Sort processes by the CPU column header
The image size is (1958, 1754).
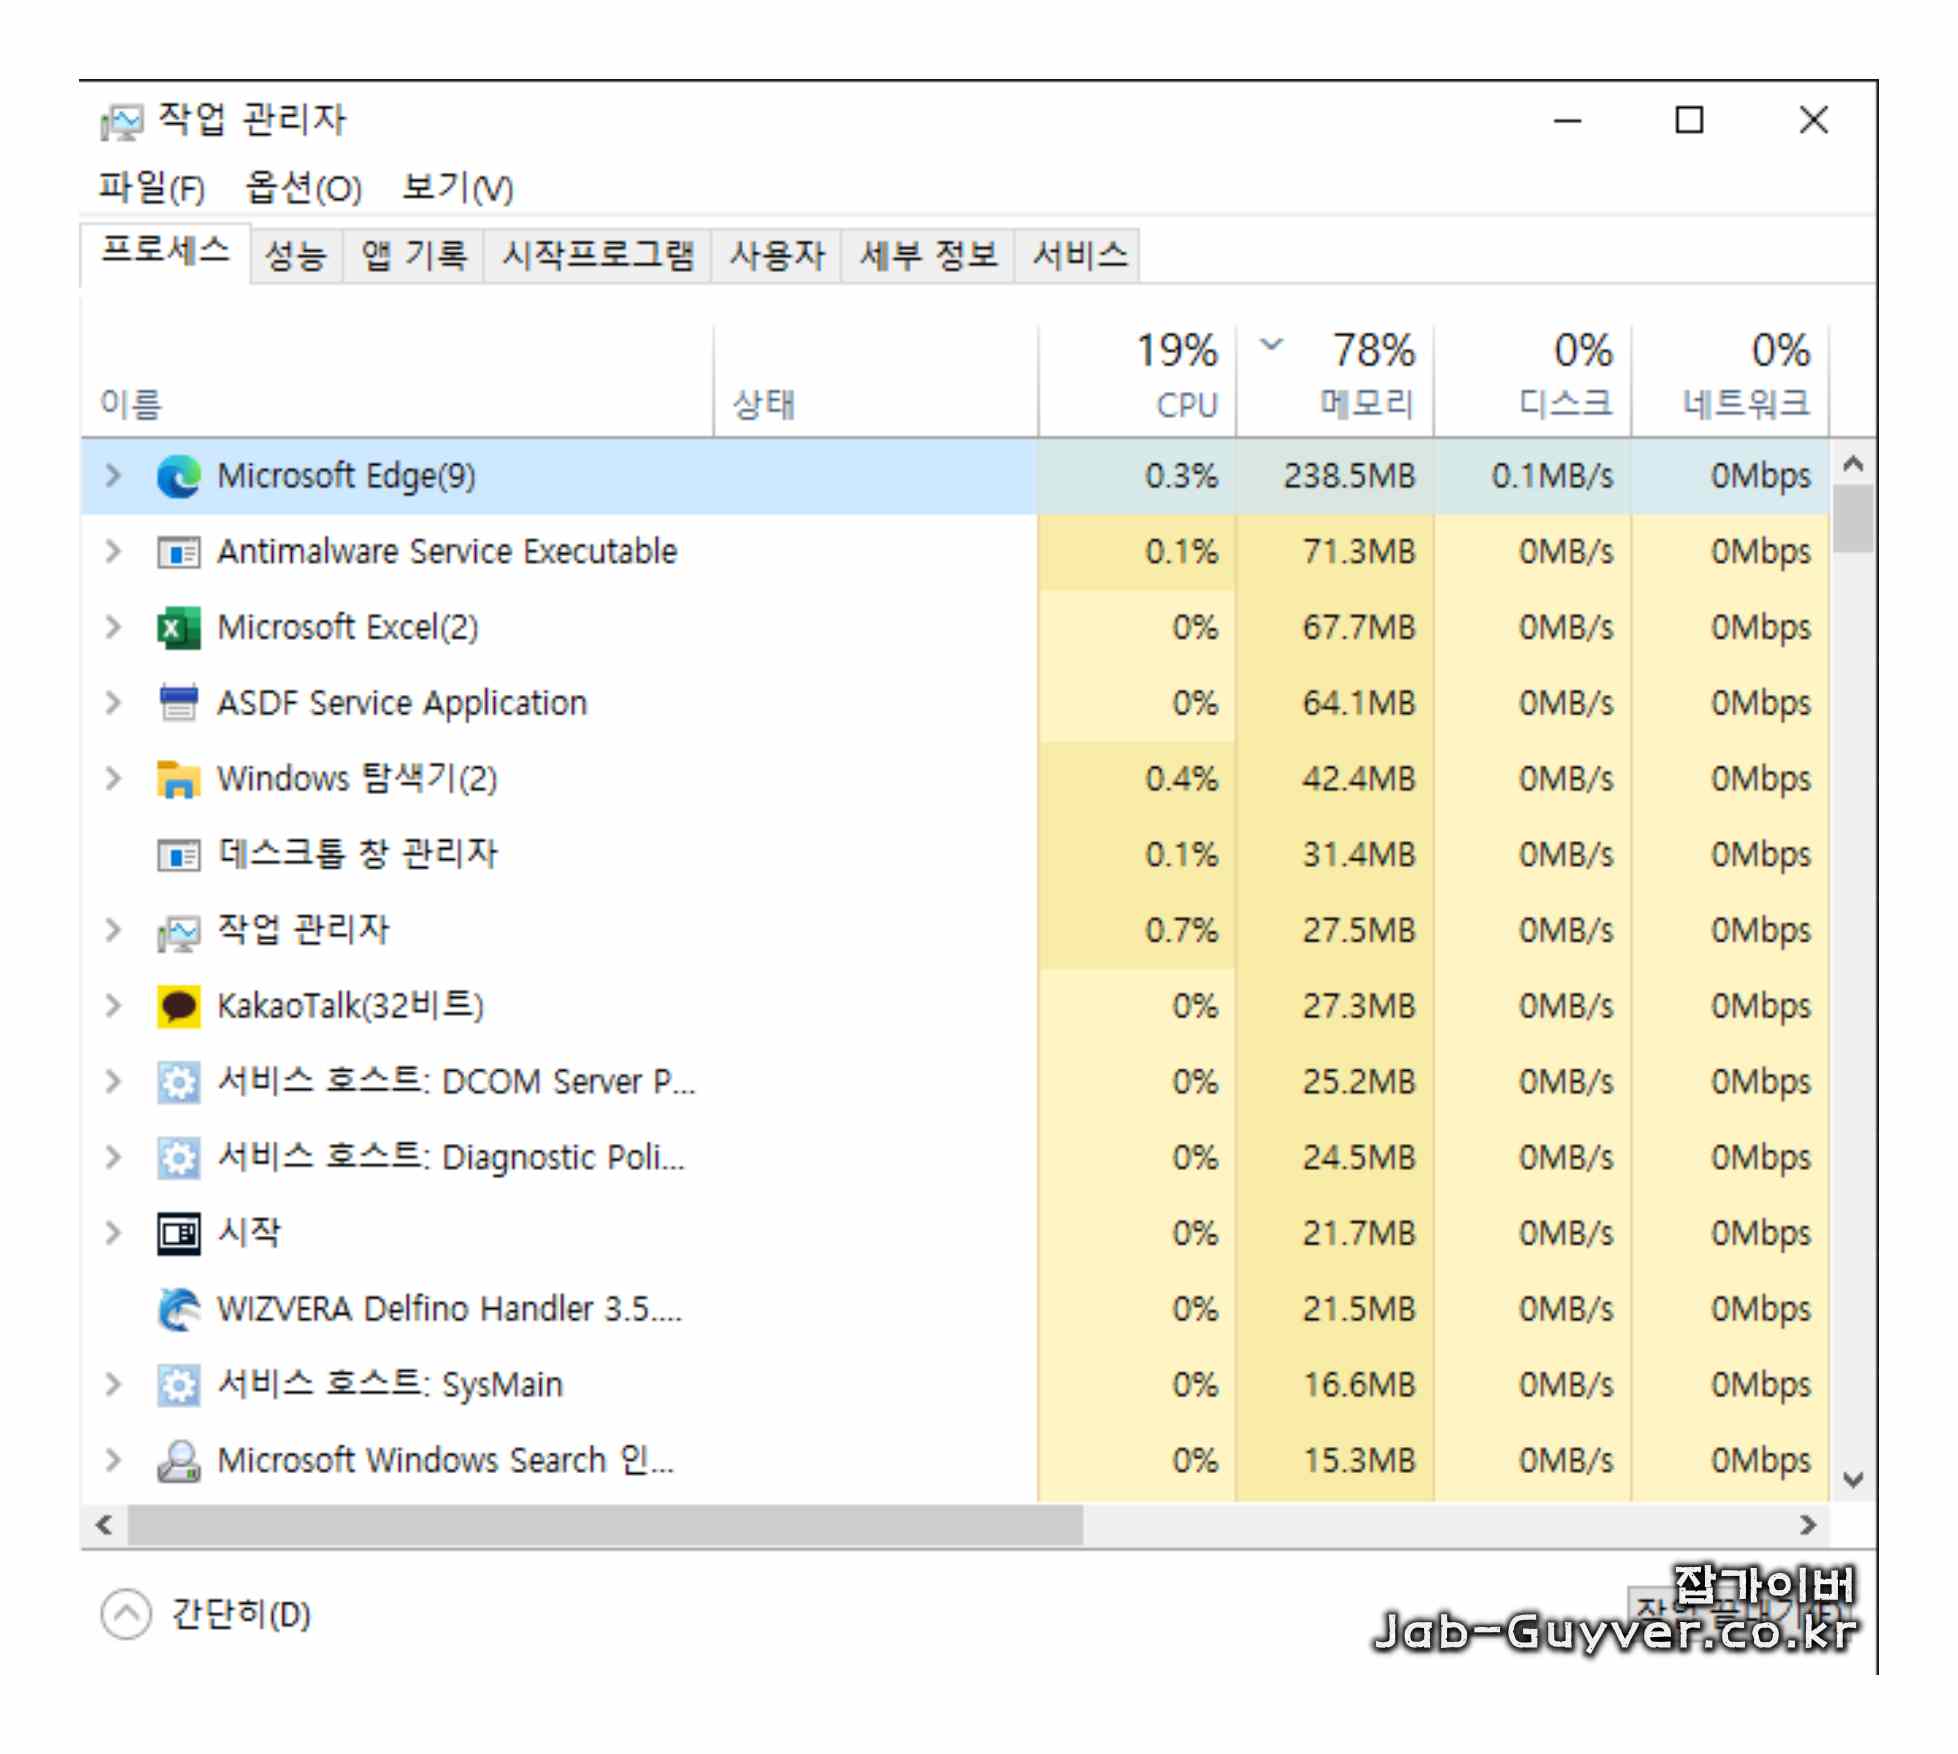(x=1186, y=404)
